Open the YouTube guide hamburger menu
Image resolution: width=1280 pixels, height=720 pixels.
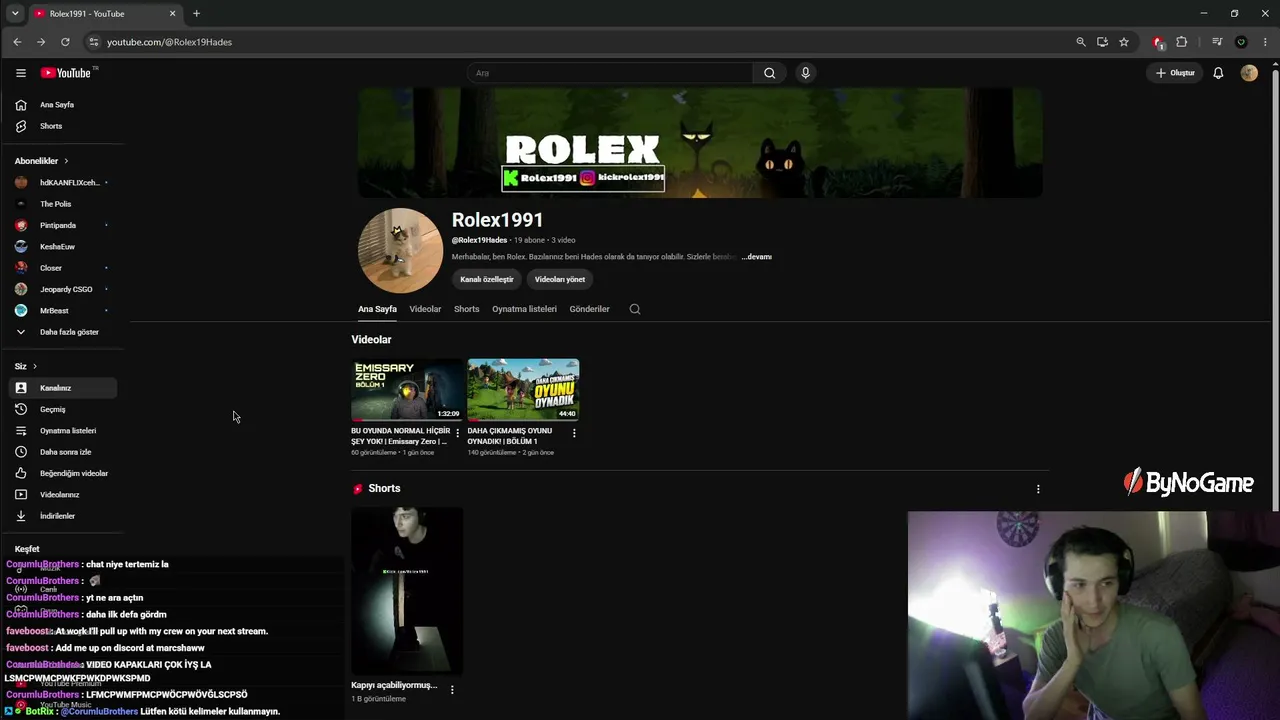(x=21, y=73)
